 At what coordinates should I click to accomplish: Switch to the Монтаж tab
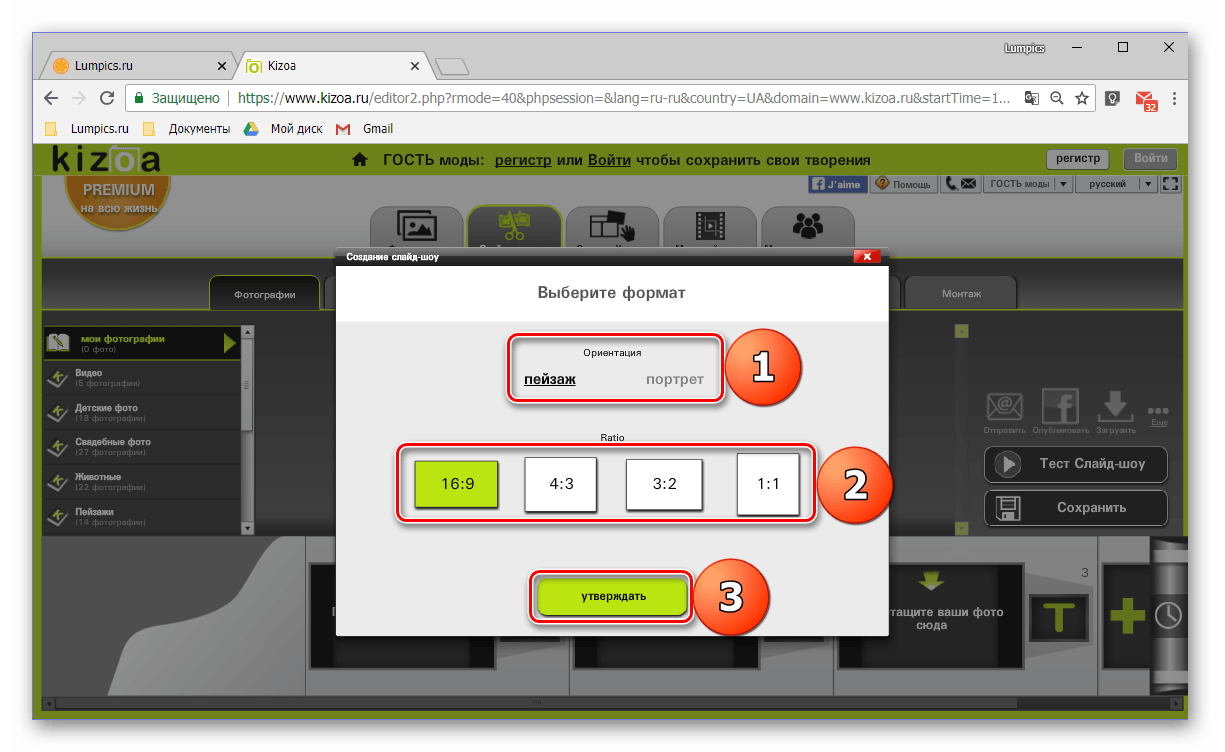961,293
